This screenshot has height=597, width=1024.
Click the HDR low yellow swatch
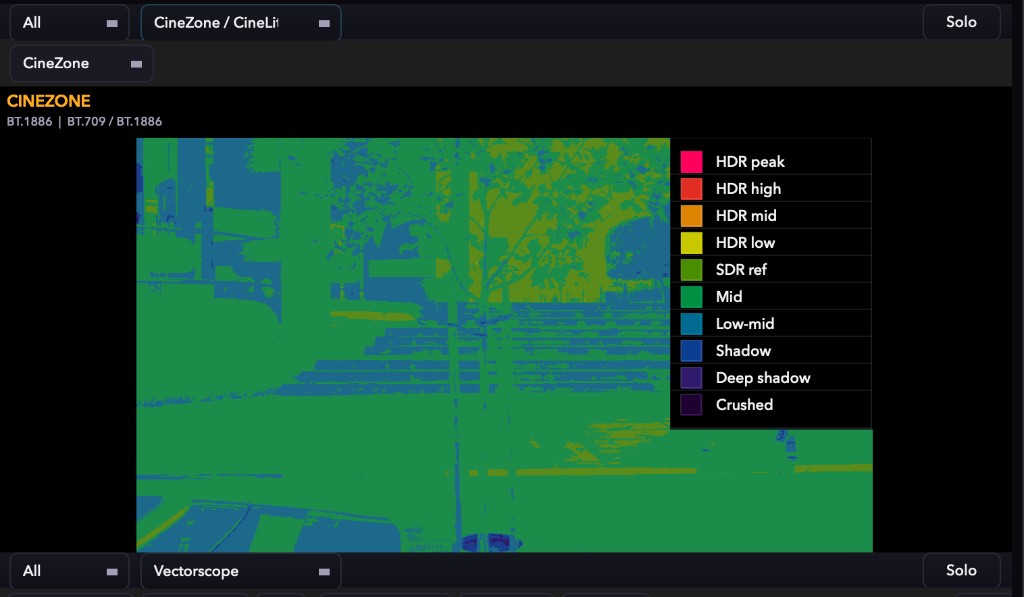[x=691, y=242]
